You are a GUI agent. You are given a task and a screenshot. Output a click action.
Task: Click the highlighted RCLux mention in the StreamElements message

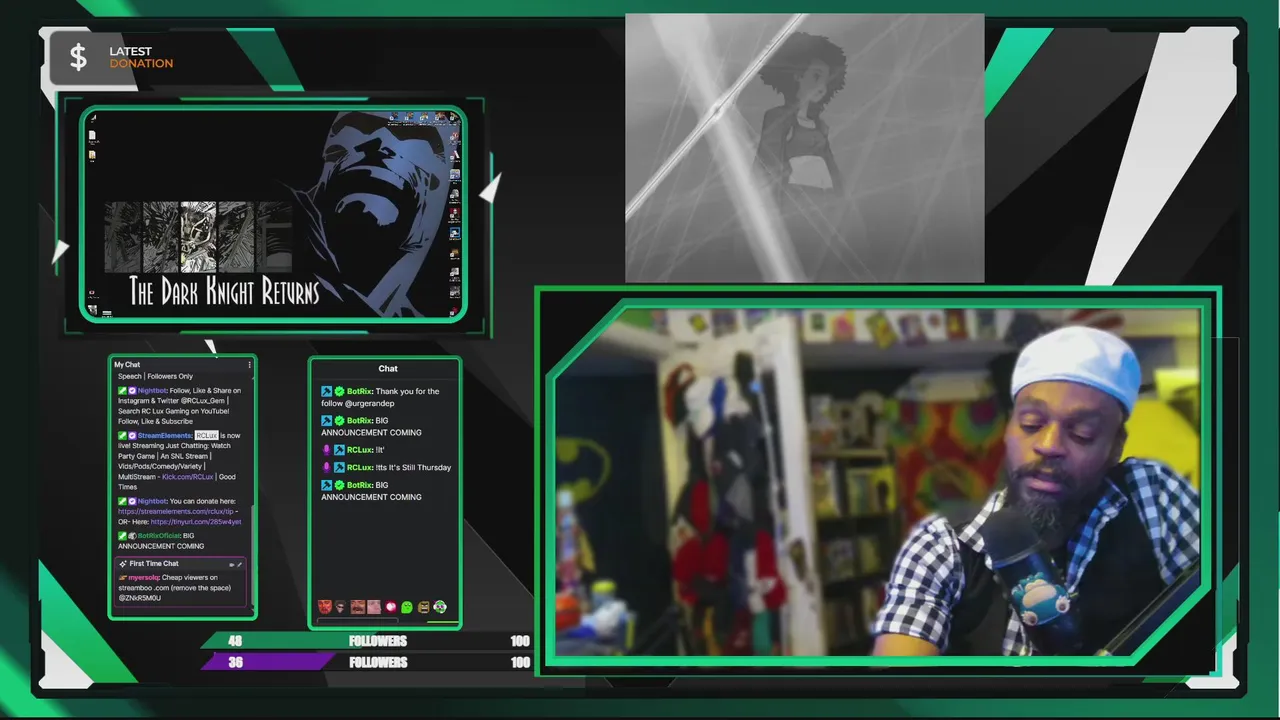pyautogui.click(x=206, y=436)
